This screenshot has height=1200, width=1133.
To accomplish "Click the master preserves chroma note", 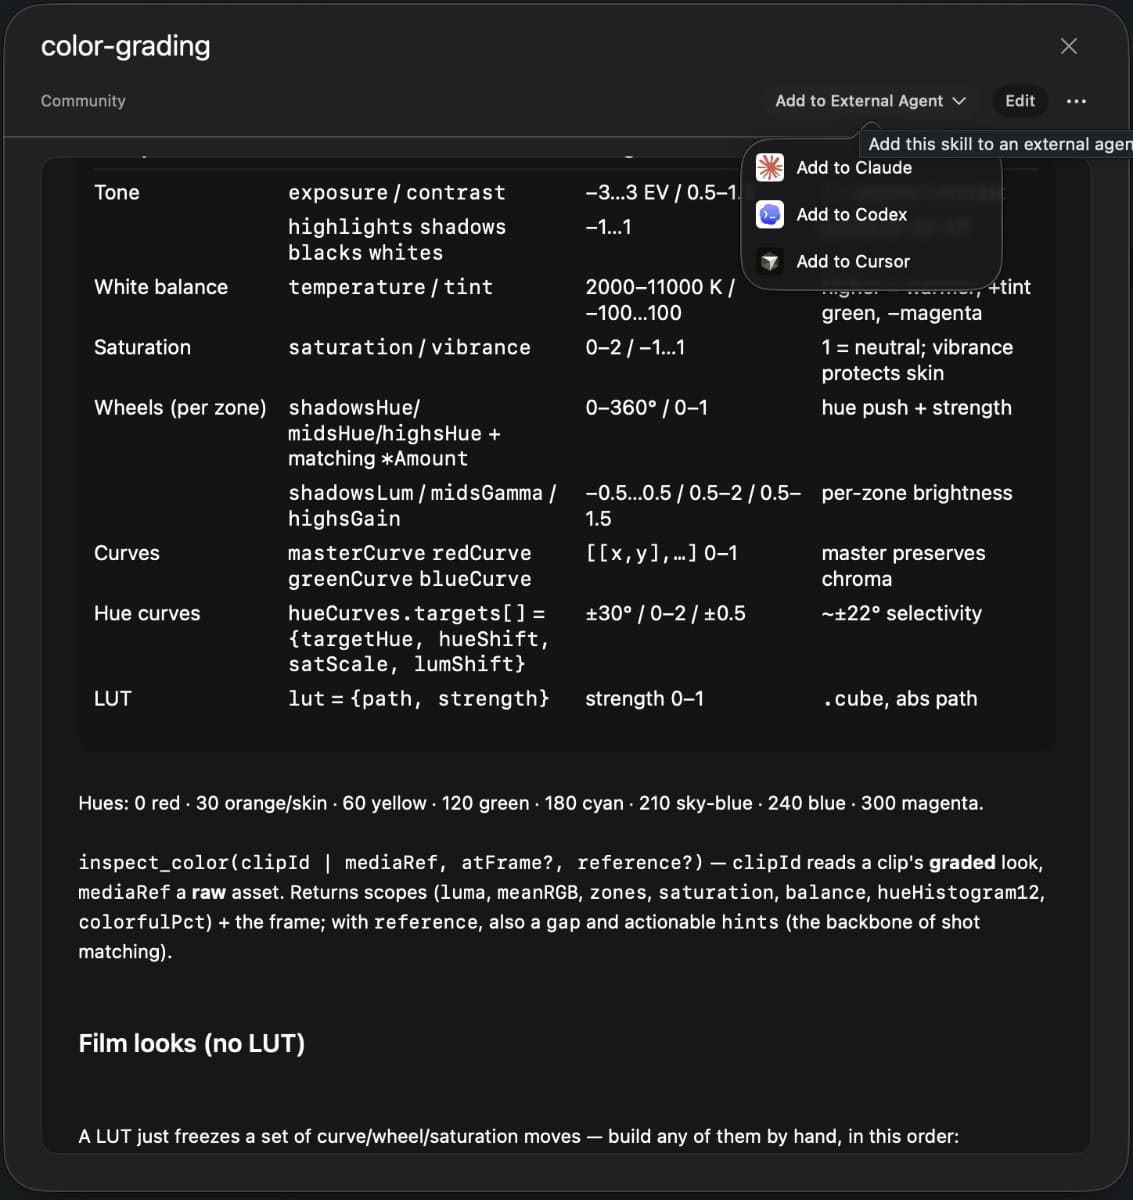I will [903, 566].
